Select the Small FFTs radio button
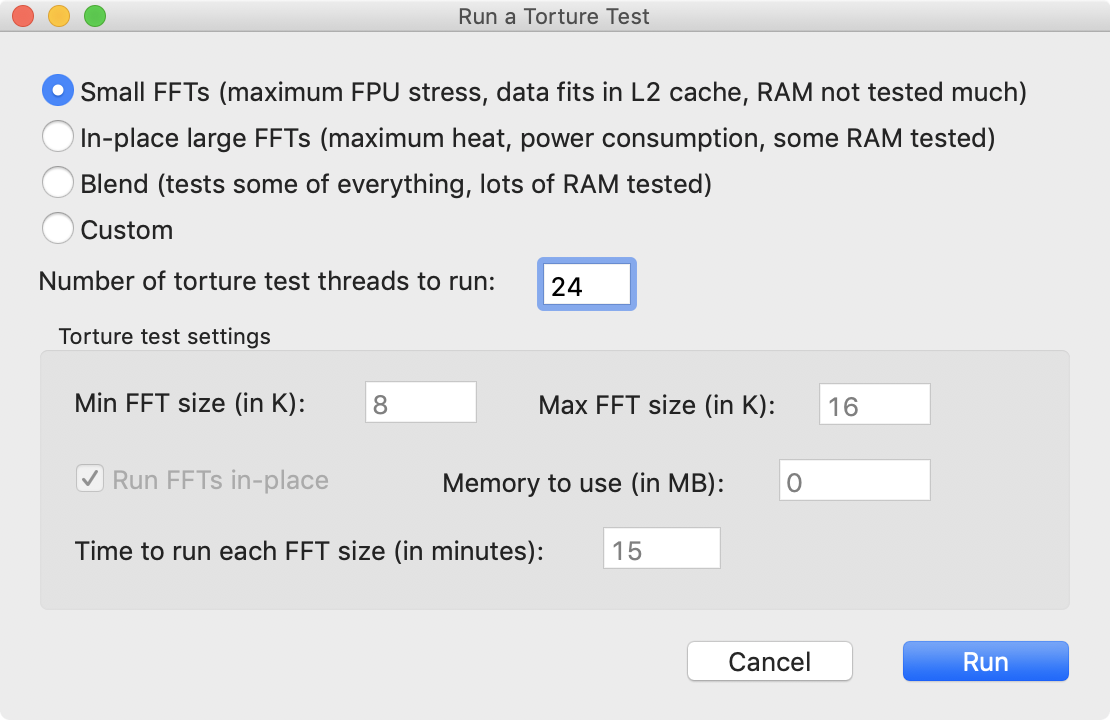 pyautogui.click(x=58, y=92)
